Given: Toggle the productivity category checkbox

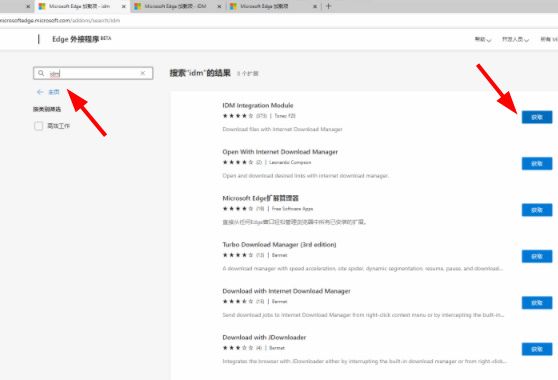Looking at the screenshot, I should (38, 126).
